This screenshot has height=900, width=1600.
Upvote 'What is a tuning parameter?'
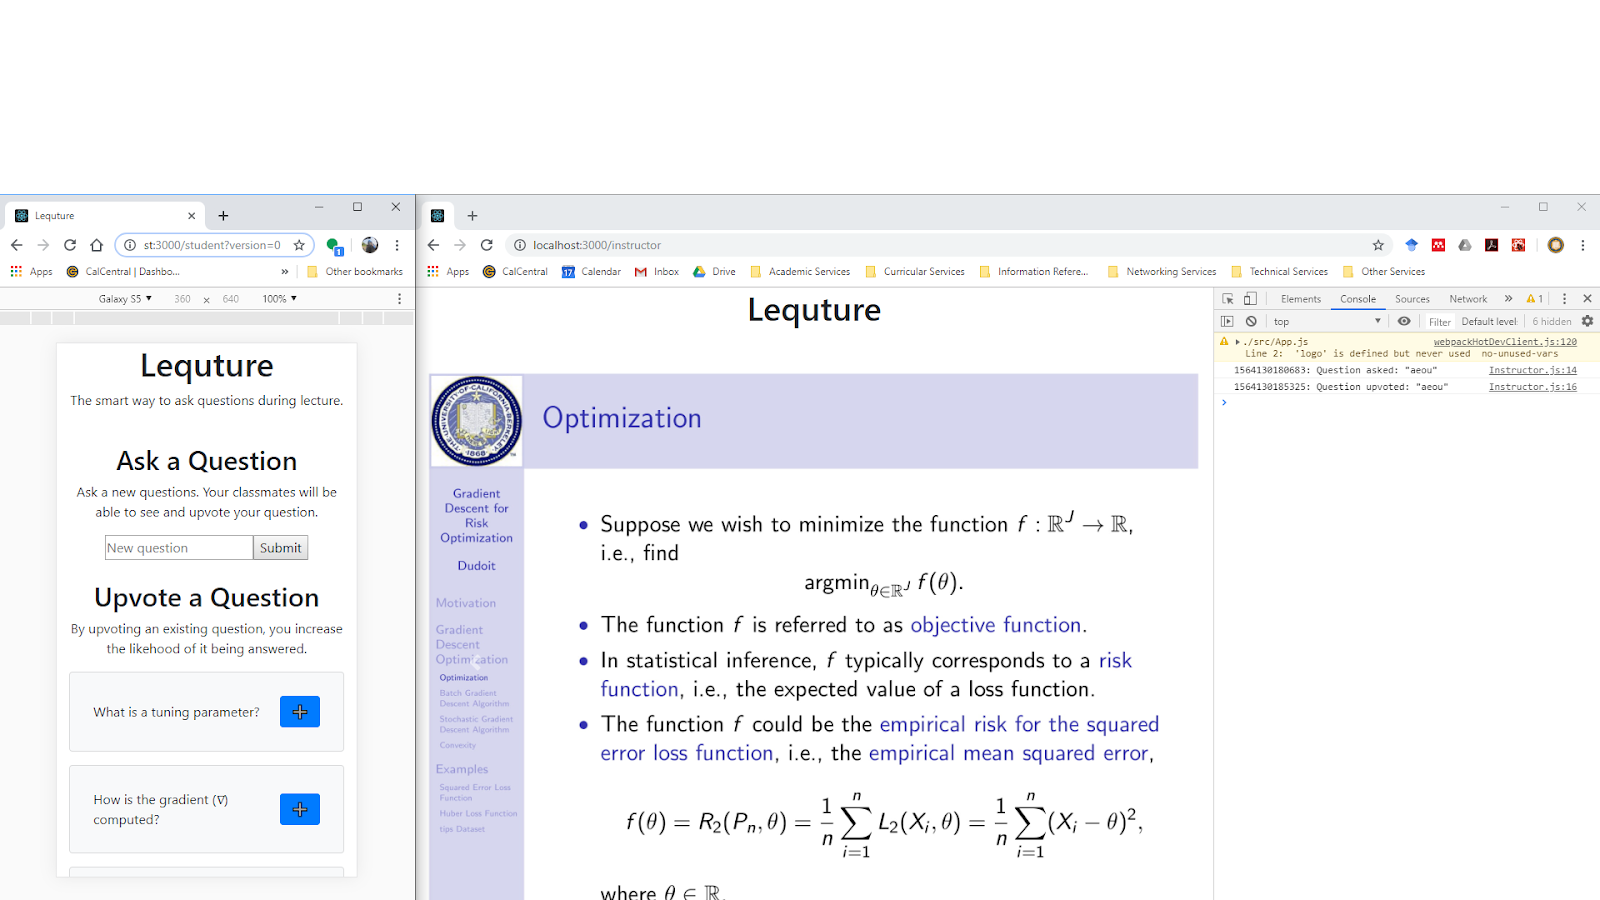click(300, 712)
